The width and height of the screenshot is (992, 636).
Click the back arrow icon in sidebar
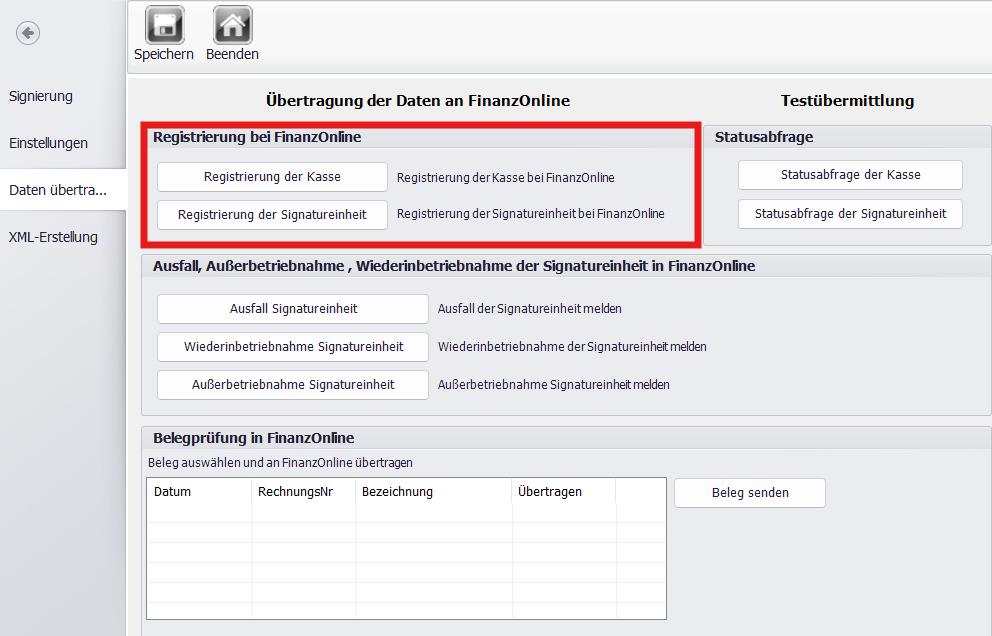(x=27, y=33)
